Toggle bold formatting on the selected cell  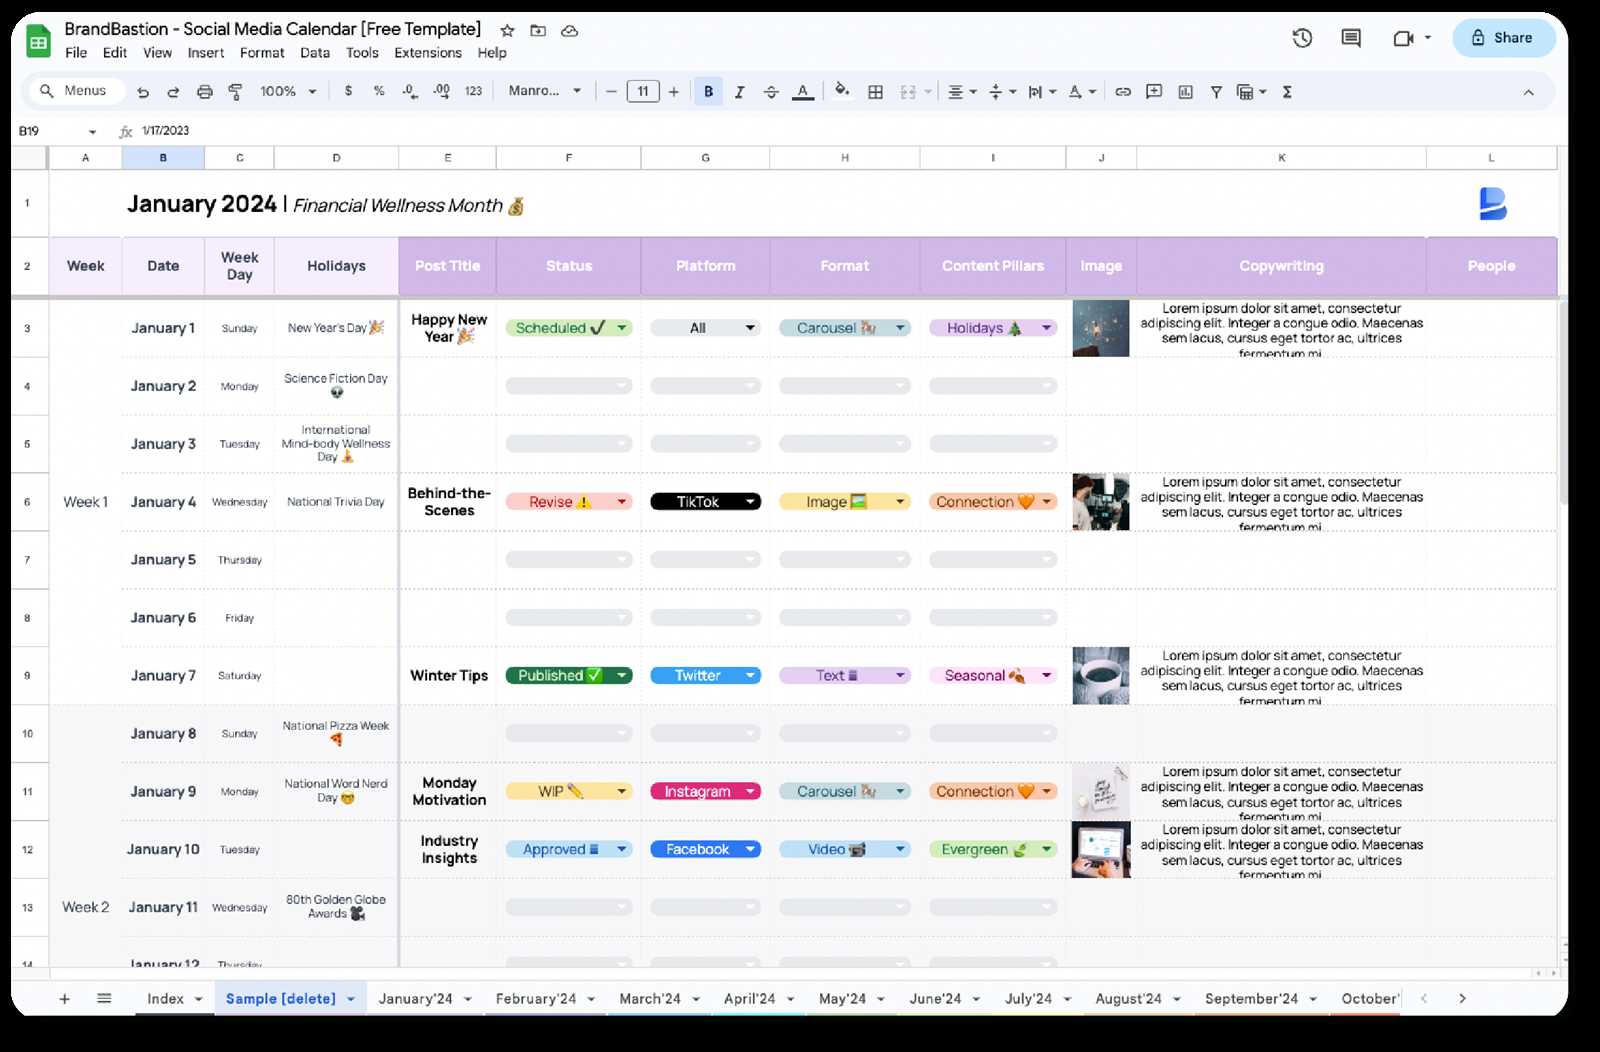(x=708, y=91)
